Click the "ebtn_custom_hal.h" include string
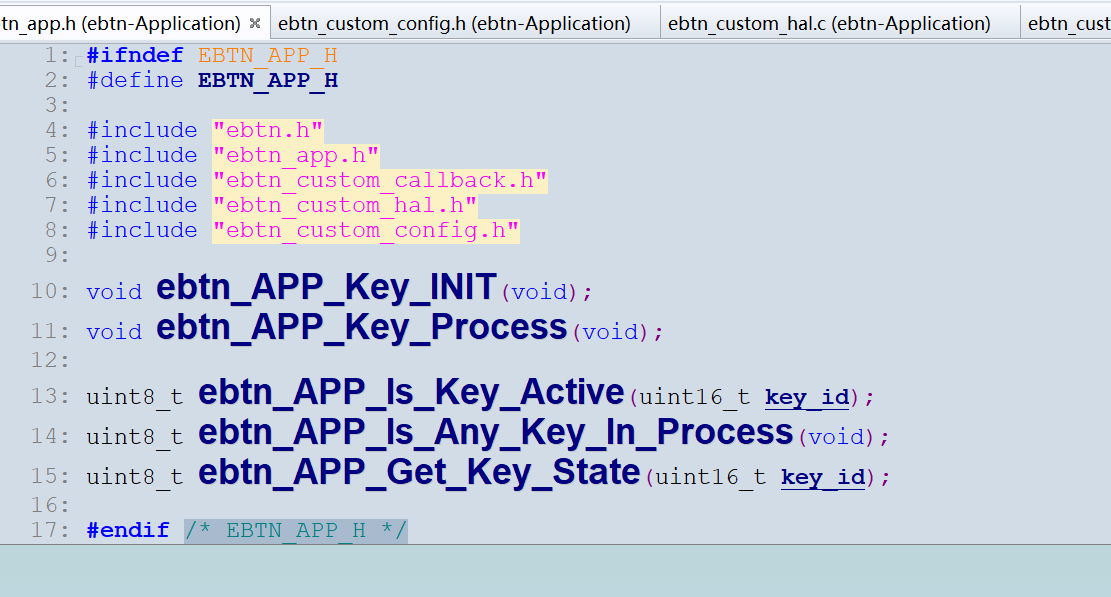The height and width of the screenshot is (597, 1111). pos(344,205)
